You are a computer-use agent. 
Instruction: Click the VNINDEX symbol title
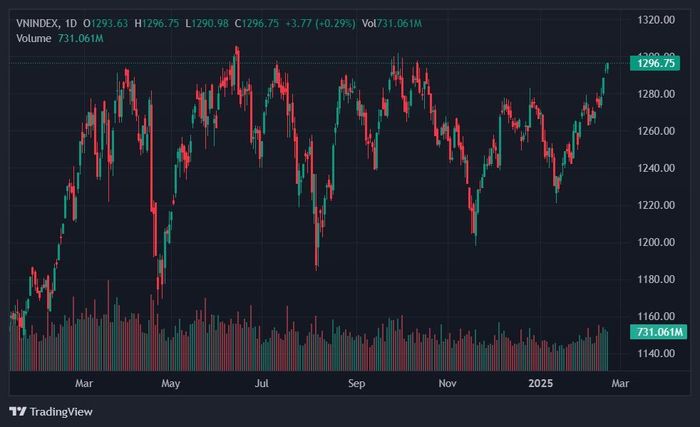pyautogui.click(x=38, y=23)
